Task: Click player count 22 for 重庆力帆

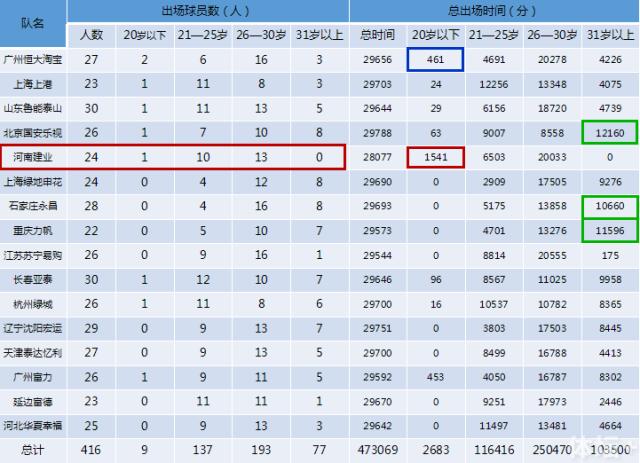Action: [91, 231]
